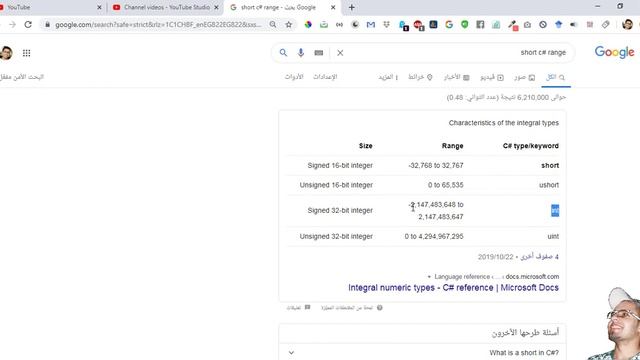Click the '0 to 65,535' range
This screenshot has height=360, width=640.
446,185
